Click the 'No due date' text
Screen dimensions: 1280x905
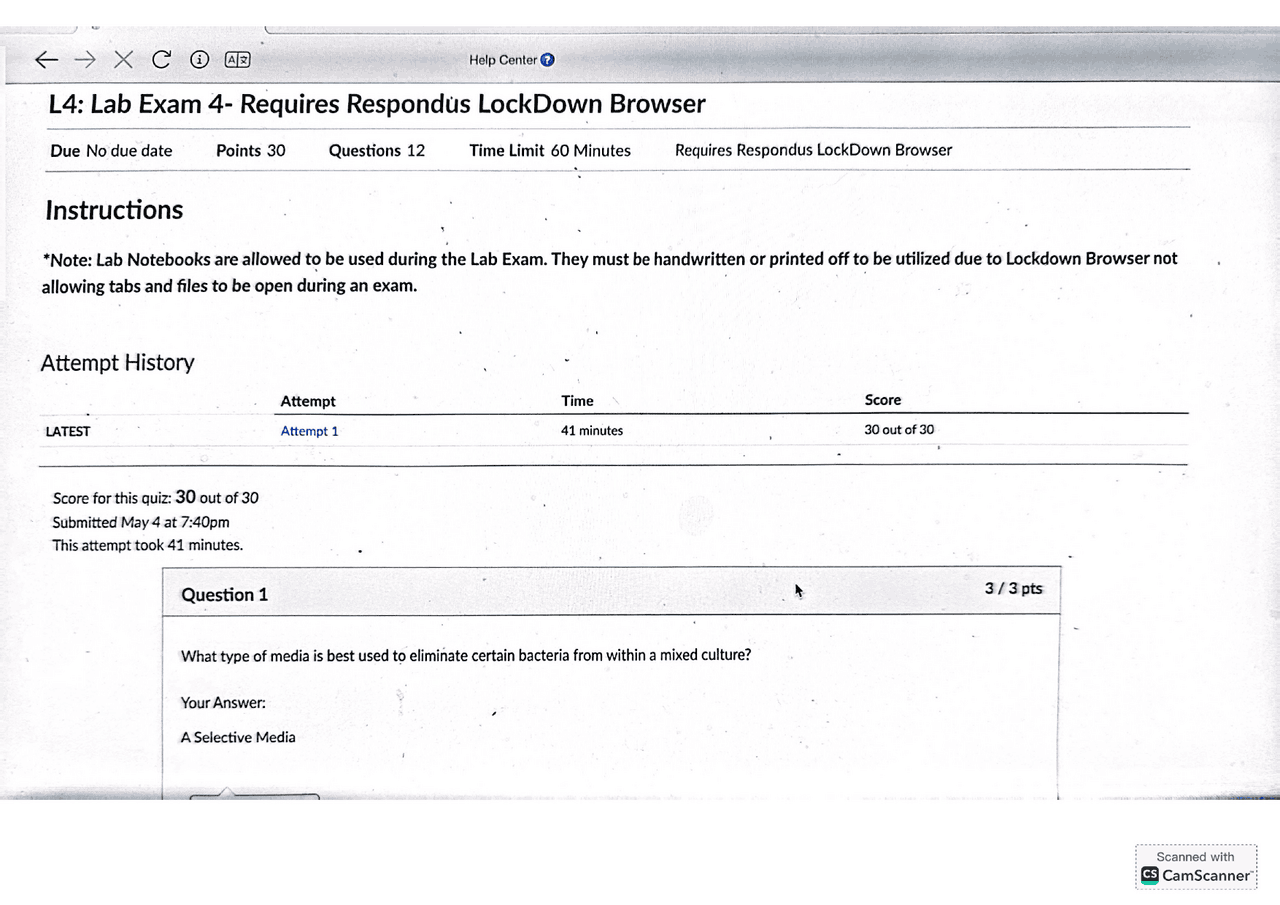pyautogui.click(x=129, y=151)
